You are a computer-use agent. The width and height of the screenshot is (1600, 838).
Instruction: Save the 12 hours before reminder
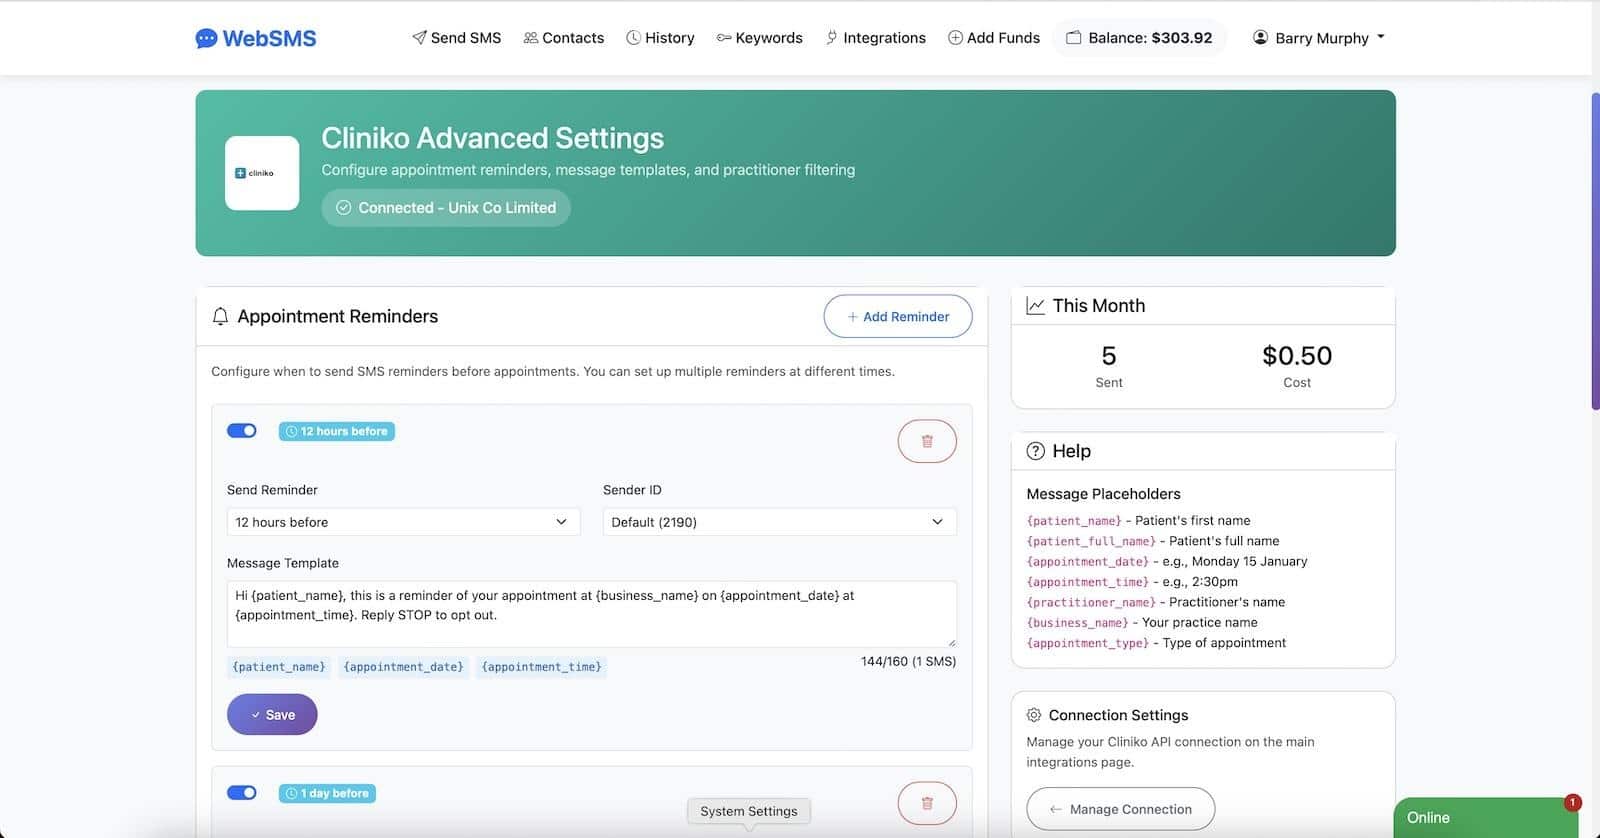(x=272, y=715)
